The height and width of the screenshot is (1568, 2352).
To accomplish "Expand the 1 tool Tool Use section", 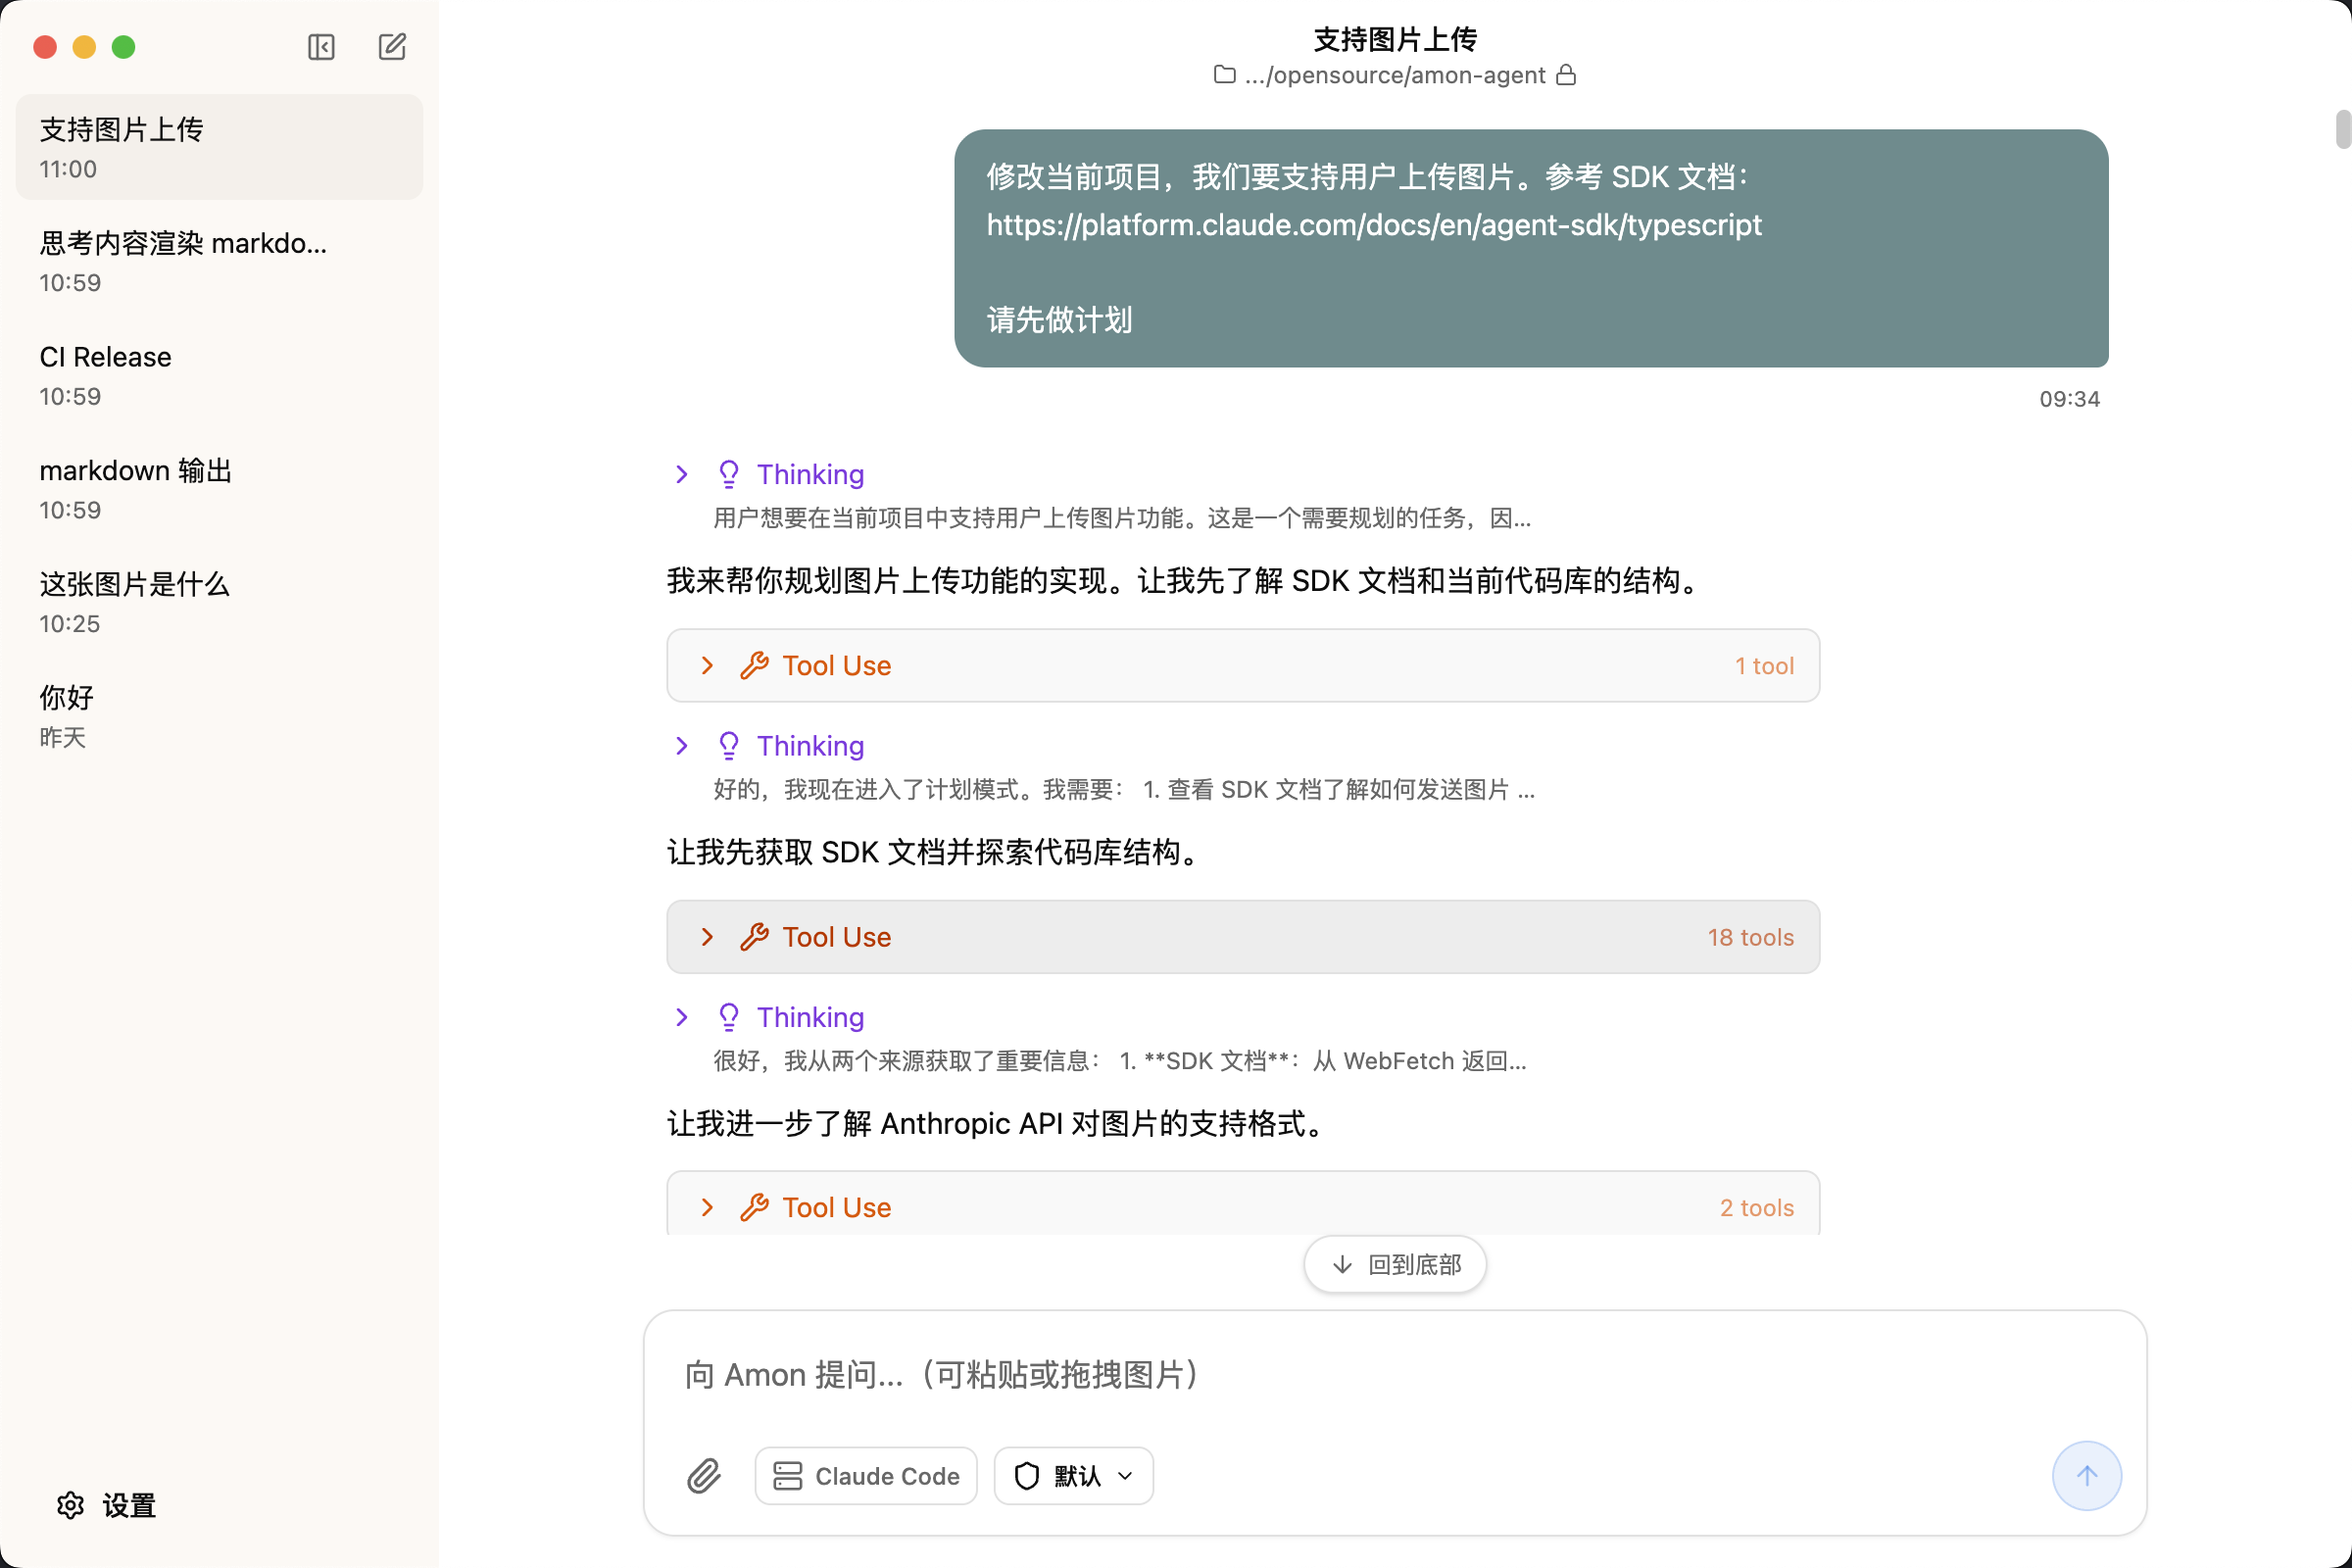I will point(708,665).
